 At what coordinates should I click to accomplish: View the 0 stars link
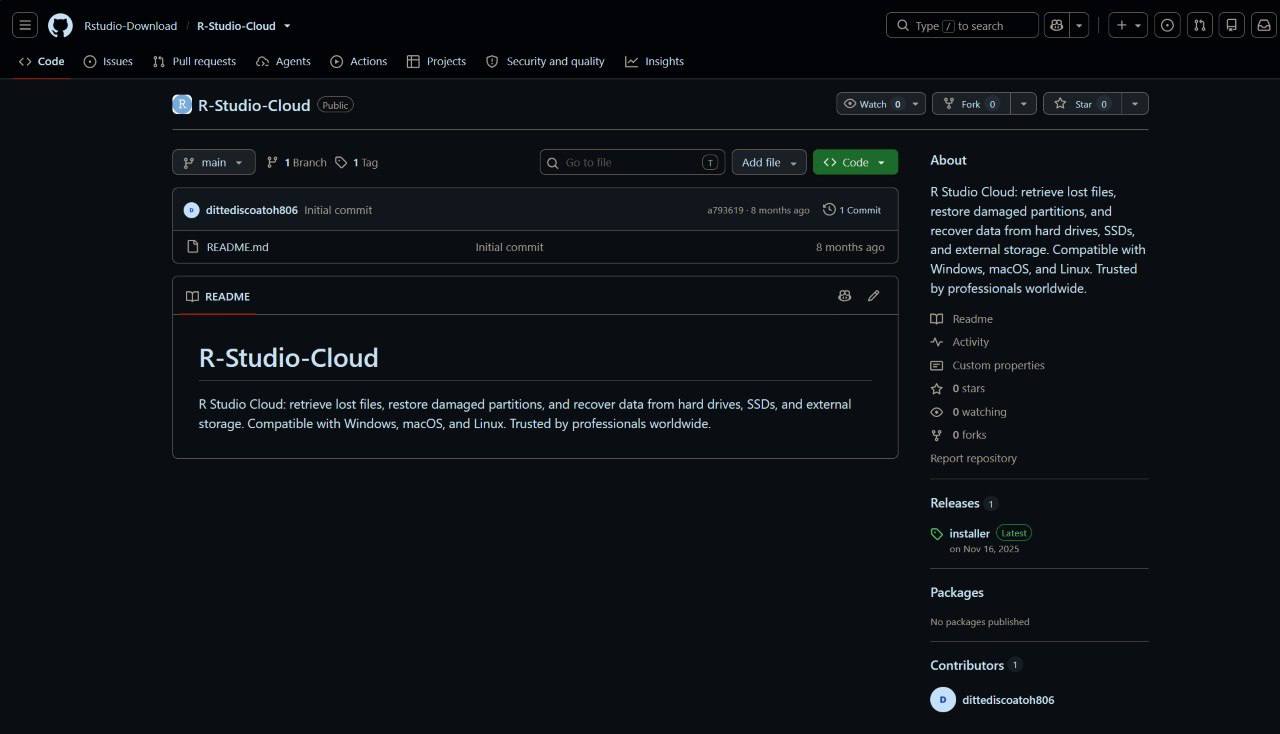pyautogui.click(x=958, y=388)
